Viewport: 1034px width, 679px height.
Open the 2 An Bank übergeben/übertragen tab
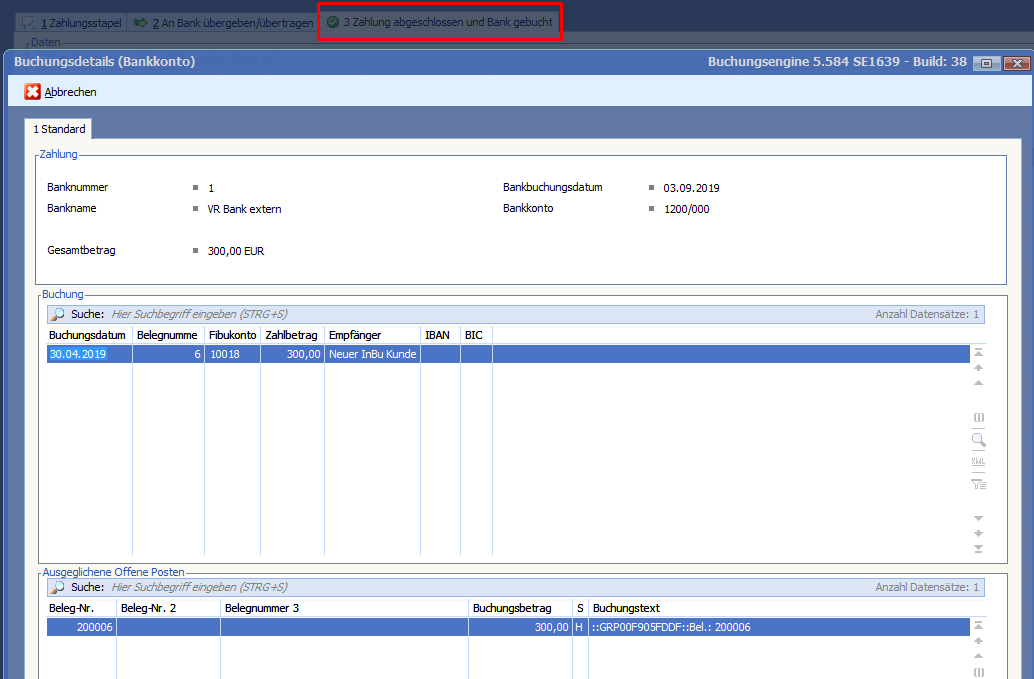(222, 22)
